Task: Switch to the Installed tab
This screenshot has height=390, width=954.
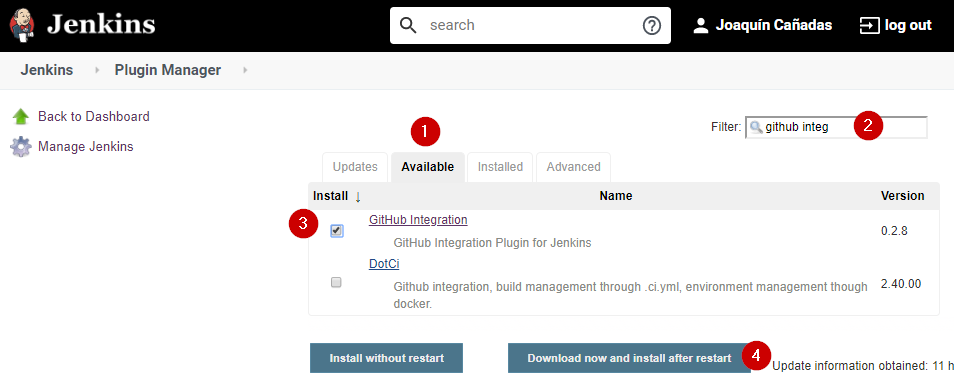Action: [x=500, y=167]
